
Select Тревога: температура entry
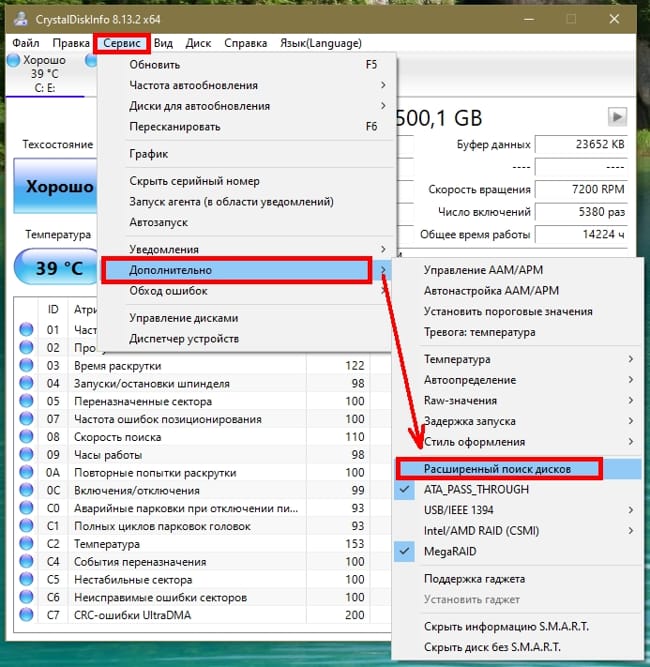point(517,332)
